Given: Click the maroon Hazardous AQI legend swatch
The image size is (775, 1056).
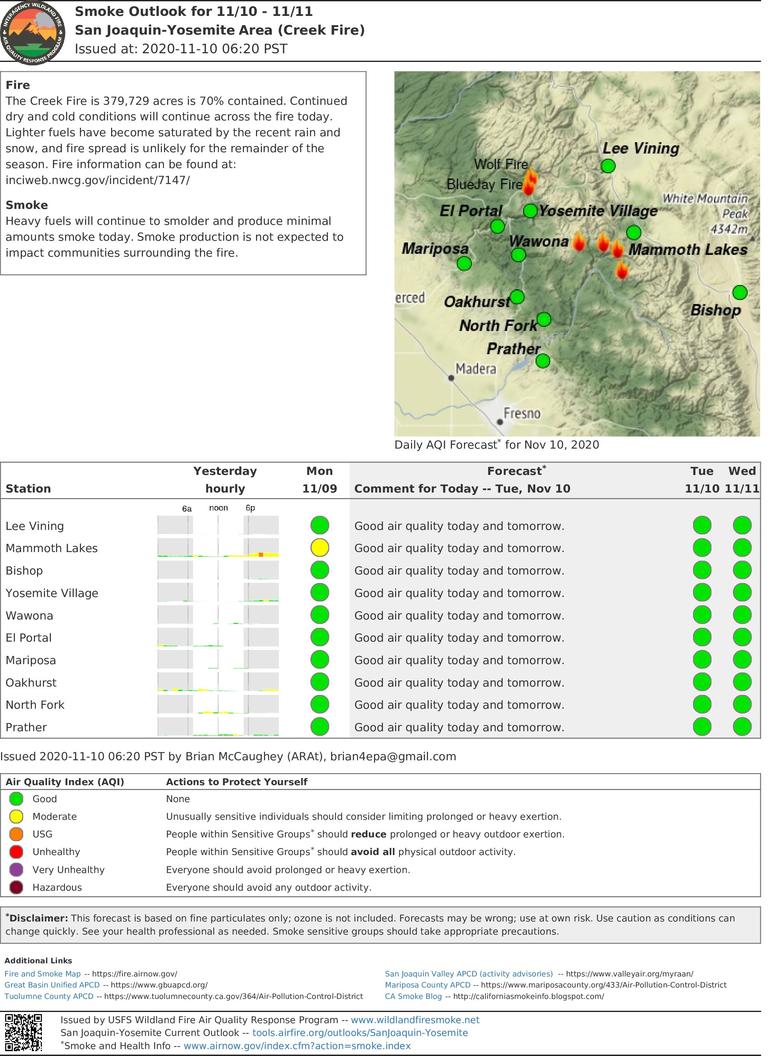Looking at the screenshot, I should coord(16,887).
